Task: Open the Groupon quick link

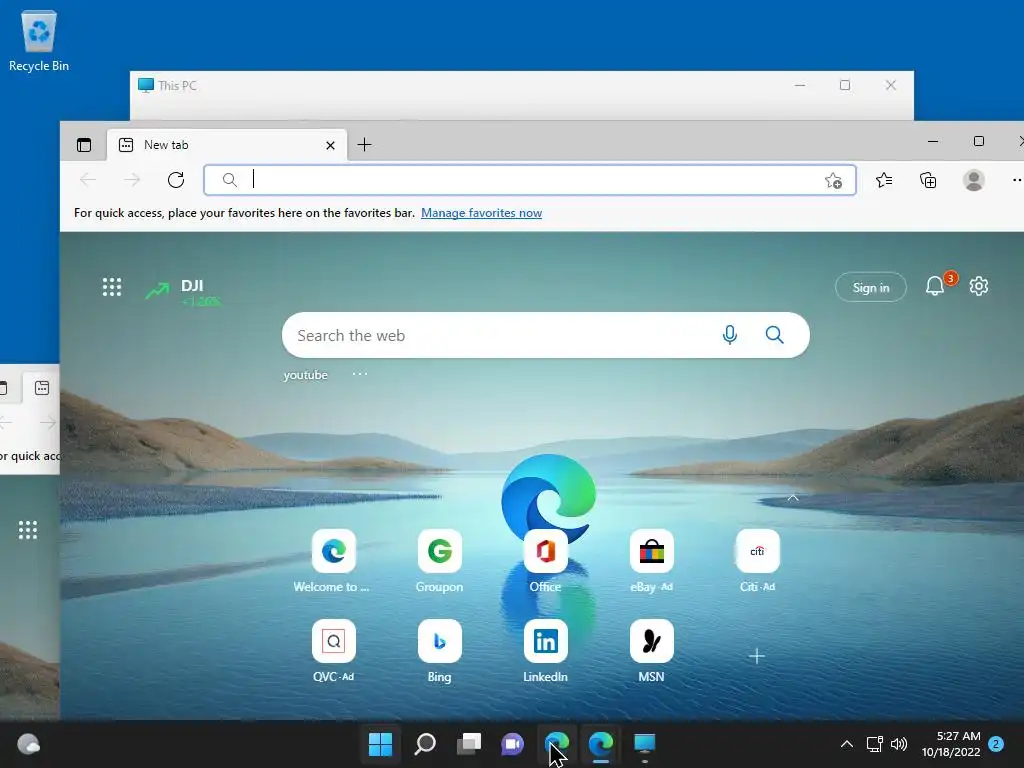Action: (440, 562)
